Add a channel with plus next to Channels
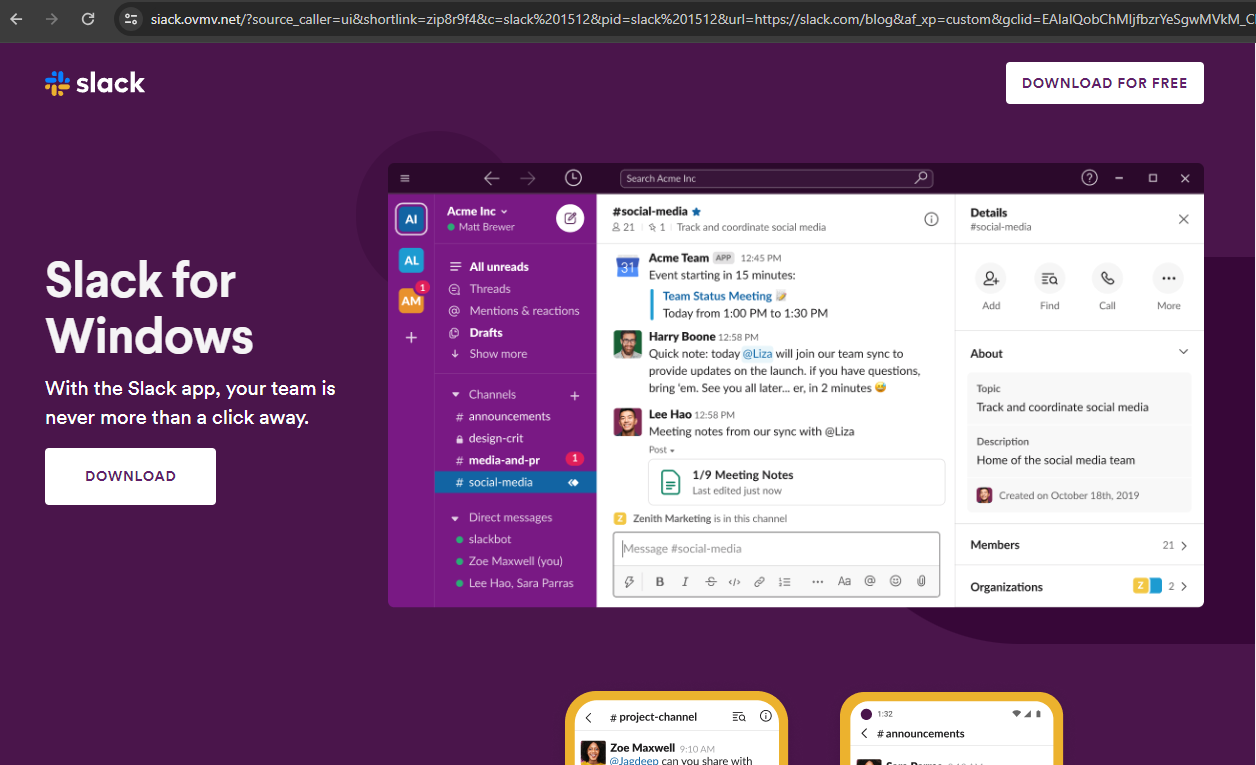 (575, 395)
